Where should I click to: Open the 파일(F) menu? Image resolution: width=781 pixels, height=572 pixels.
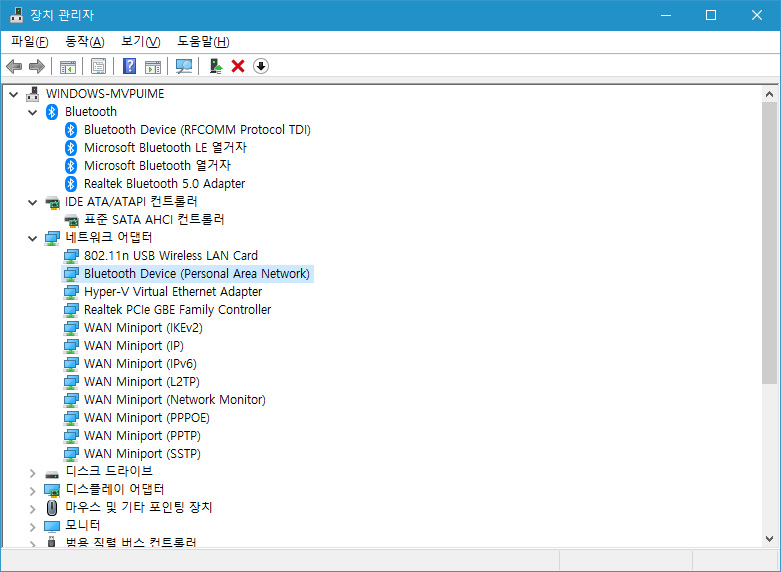point(30,42)
